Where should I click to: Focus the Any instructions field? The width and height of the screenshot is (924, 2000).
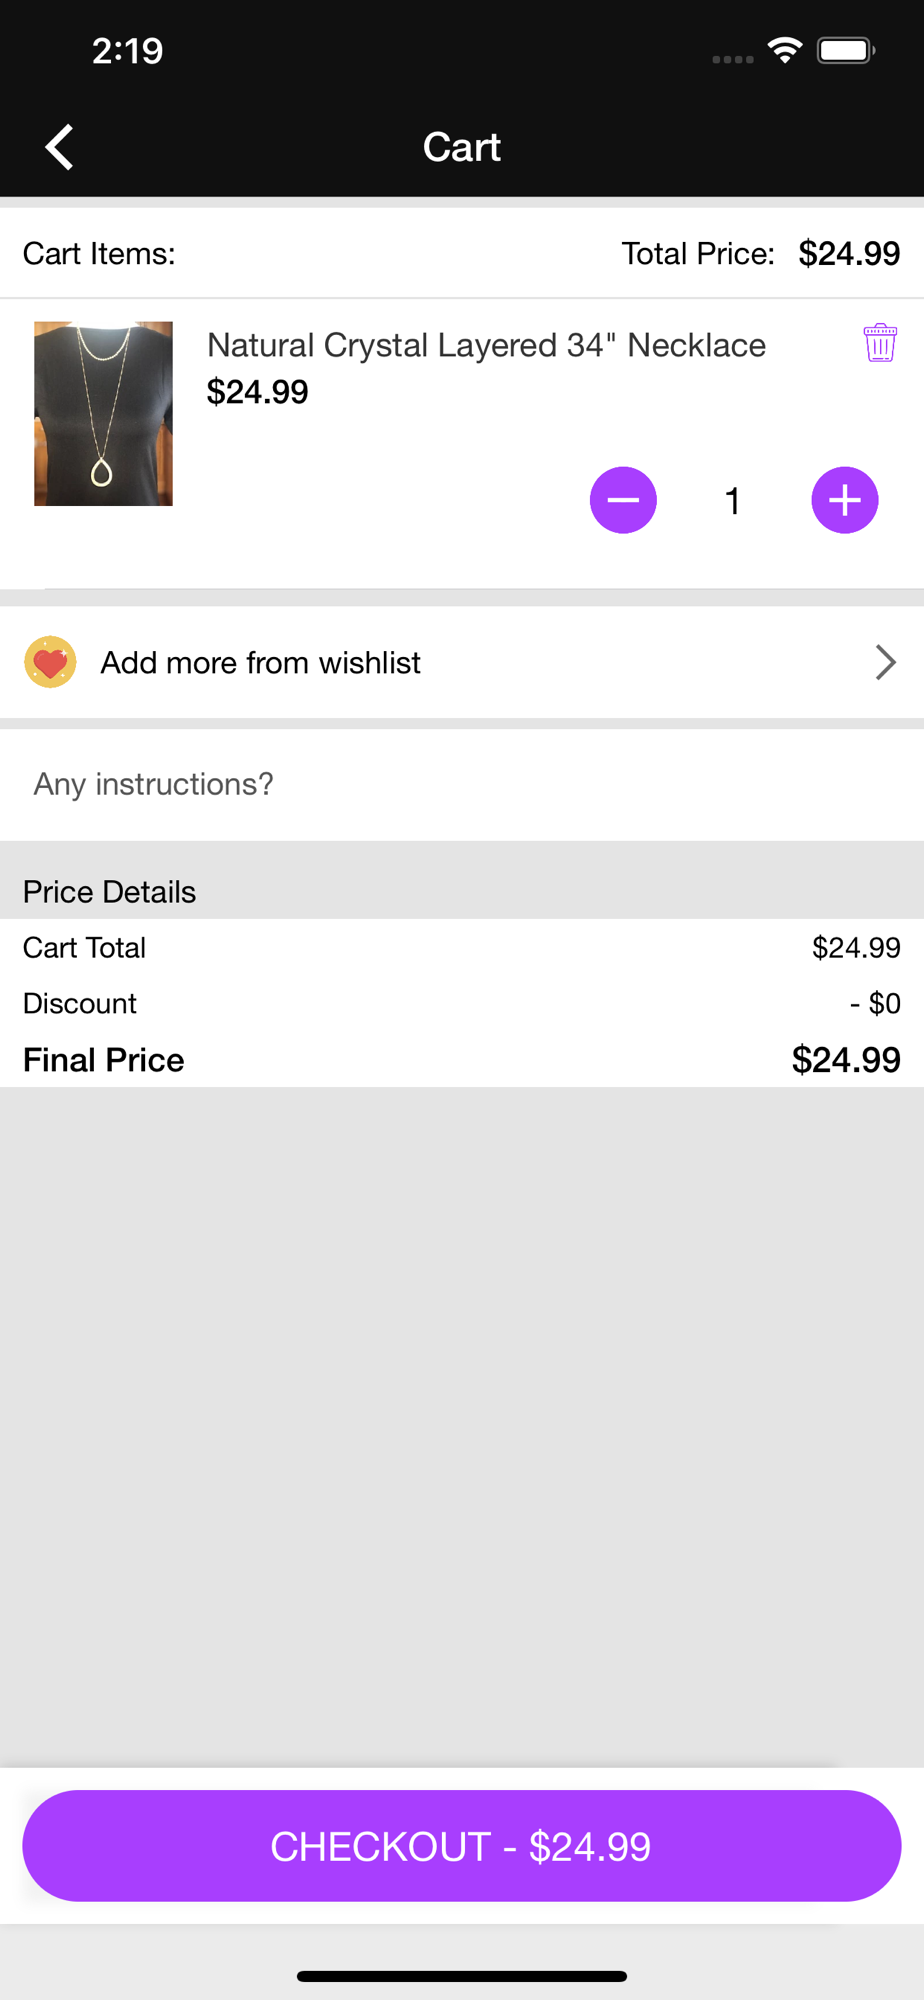coord(462,785)
